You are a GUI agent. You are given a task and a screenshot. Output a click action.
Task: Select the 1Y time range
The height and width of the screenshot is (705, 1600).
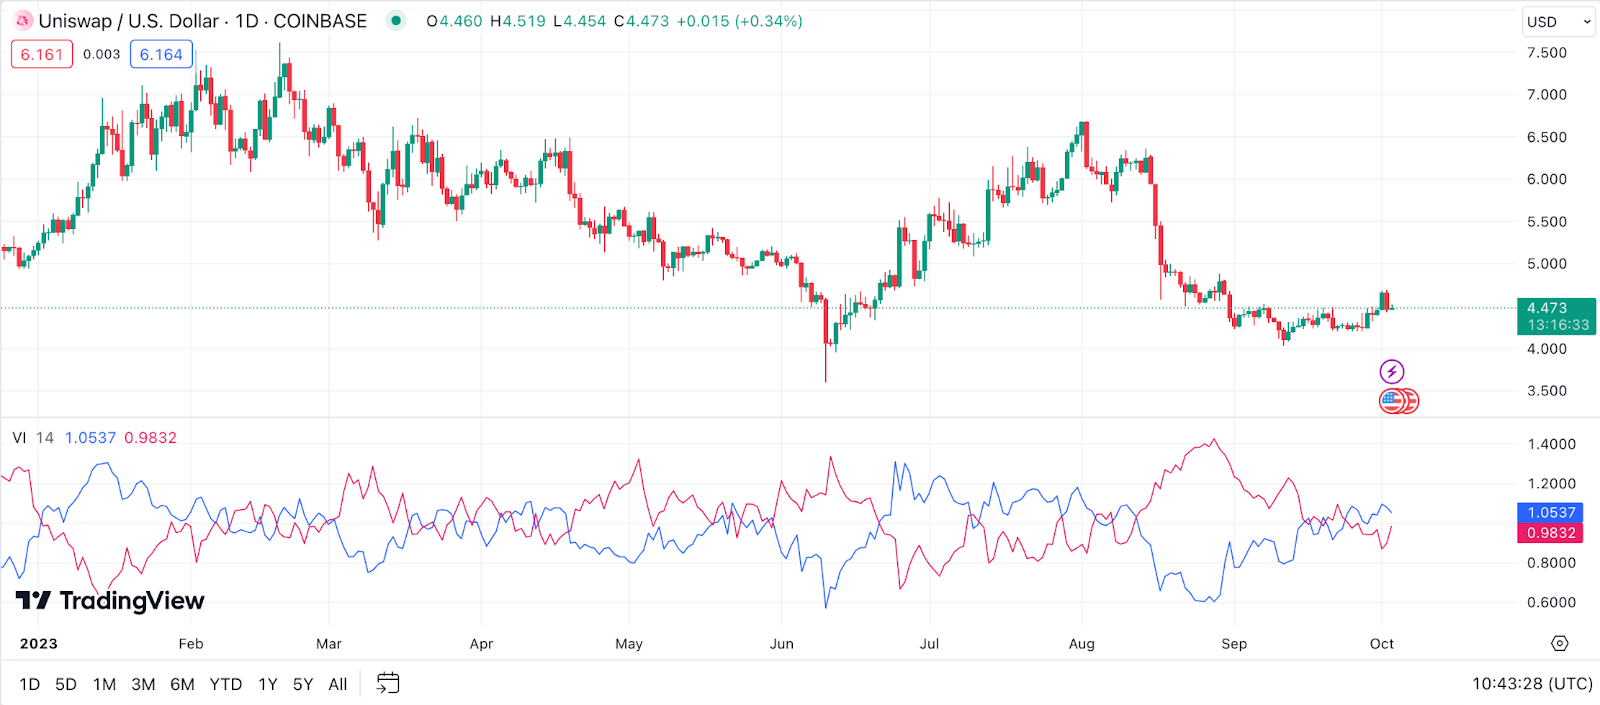click(268, 684)
